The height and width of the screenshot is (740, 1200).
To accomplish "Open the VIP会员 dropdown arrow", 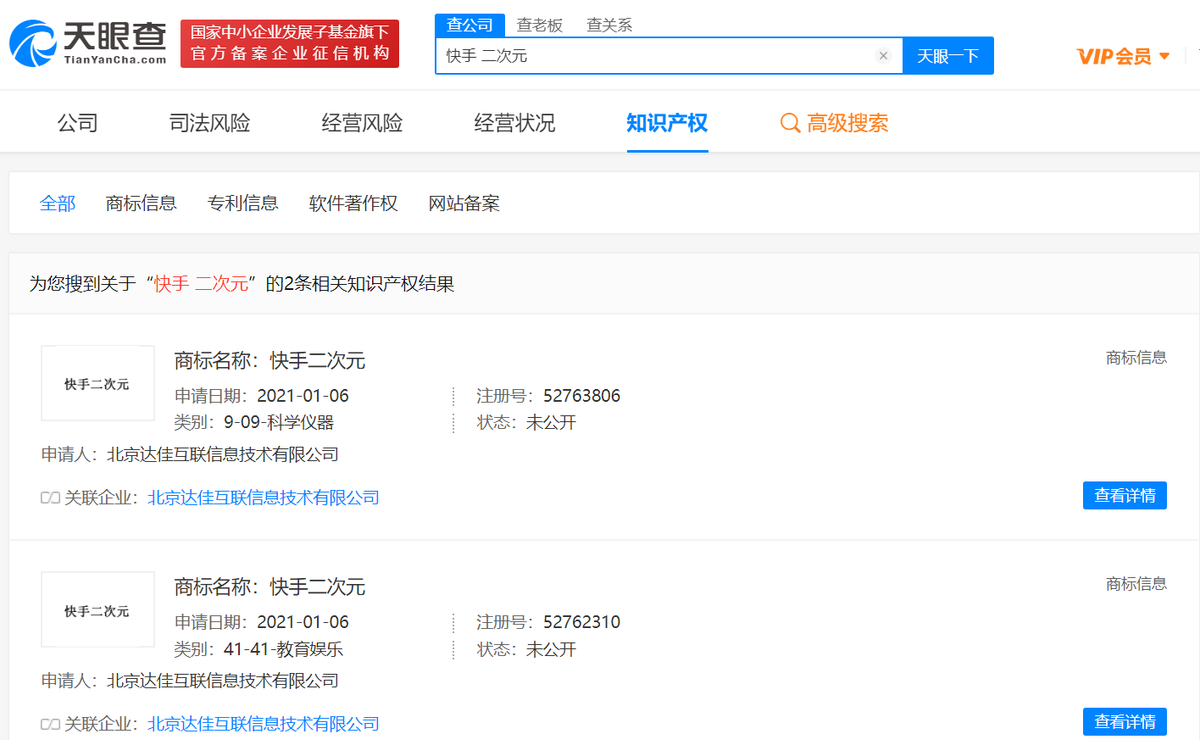I will coord(1164,57).
